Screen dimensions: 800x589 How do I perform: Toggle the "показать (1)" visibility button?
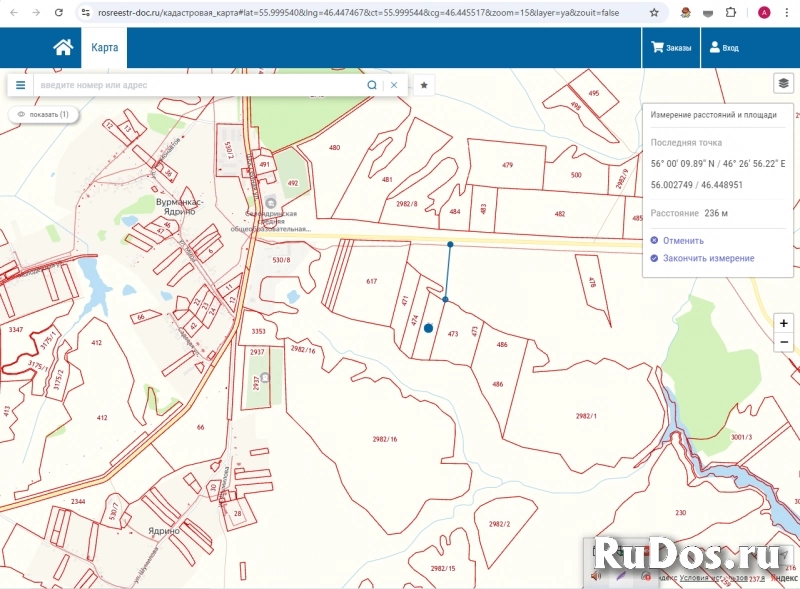(x=43, y=115)
